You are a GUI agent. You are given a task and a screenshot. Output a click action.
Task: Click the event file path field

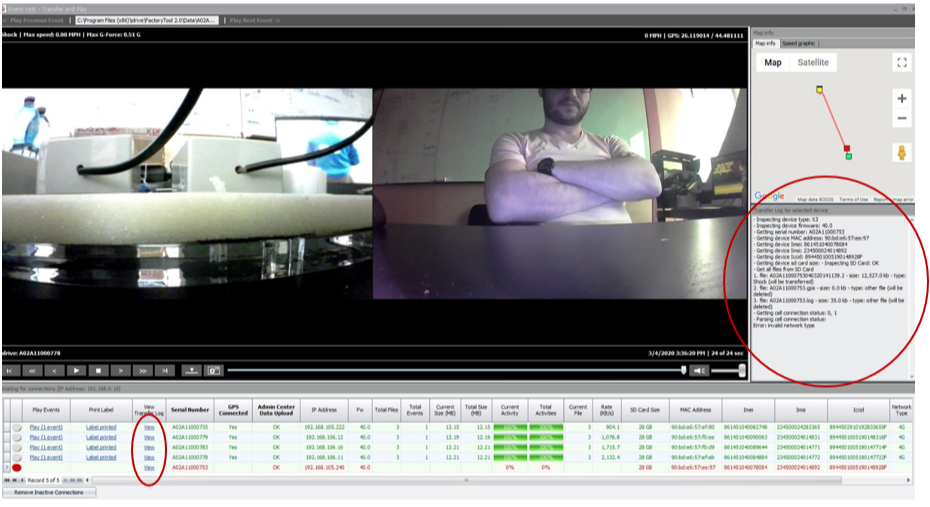[146, 20]
